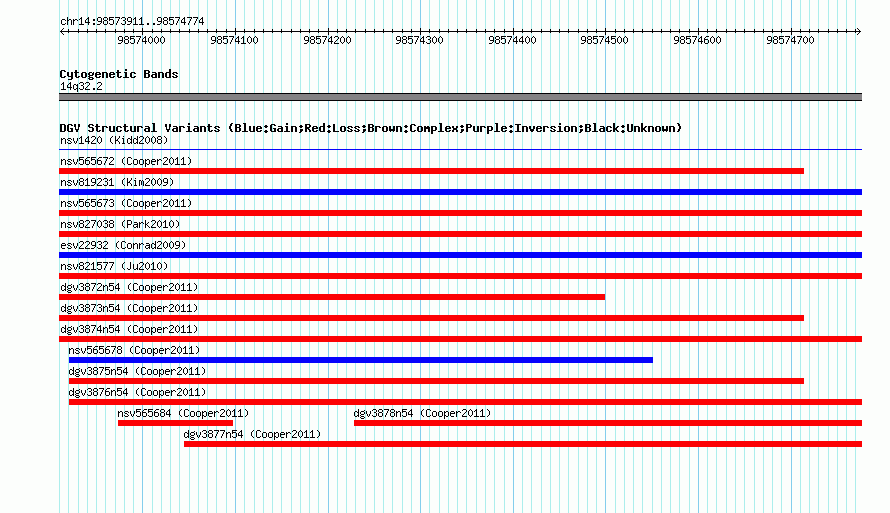Click the esv22932 (Conrad2009) label
890x513 pixels.
123,245
